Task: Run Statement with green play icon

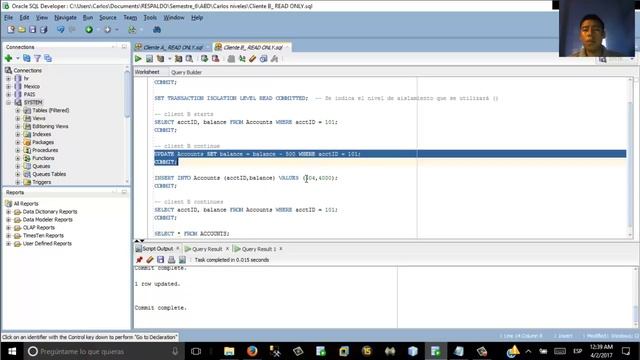Action: 138,59
